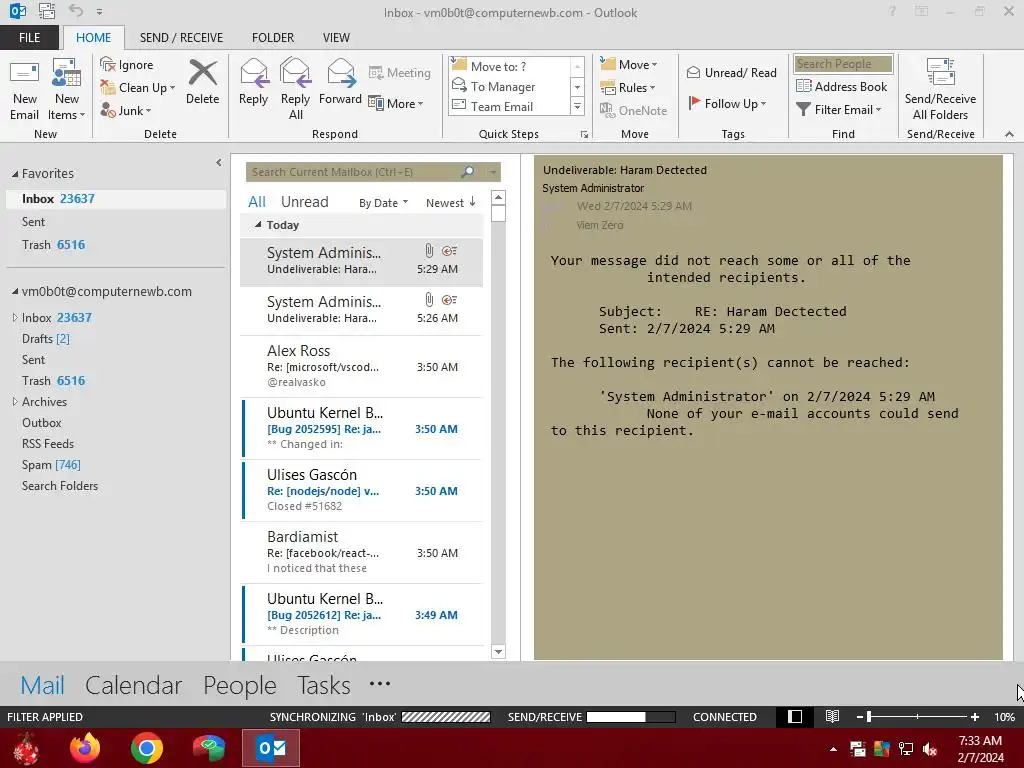Open the 5:26 AM System Administrator email
The image size is (1024, 768).
tap(362, 310)
